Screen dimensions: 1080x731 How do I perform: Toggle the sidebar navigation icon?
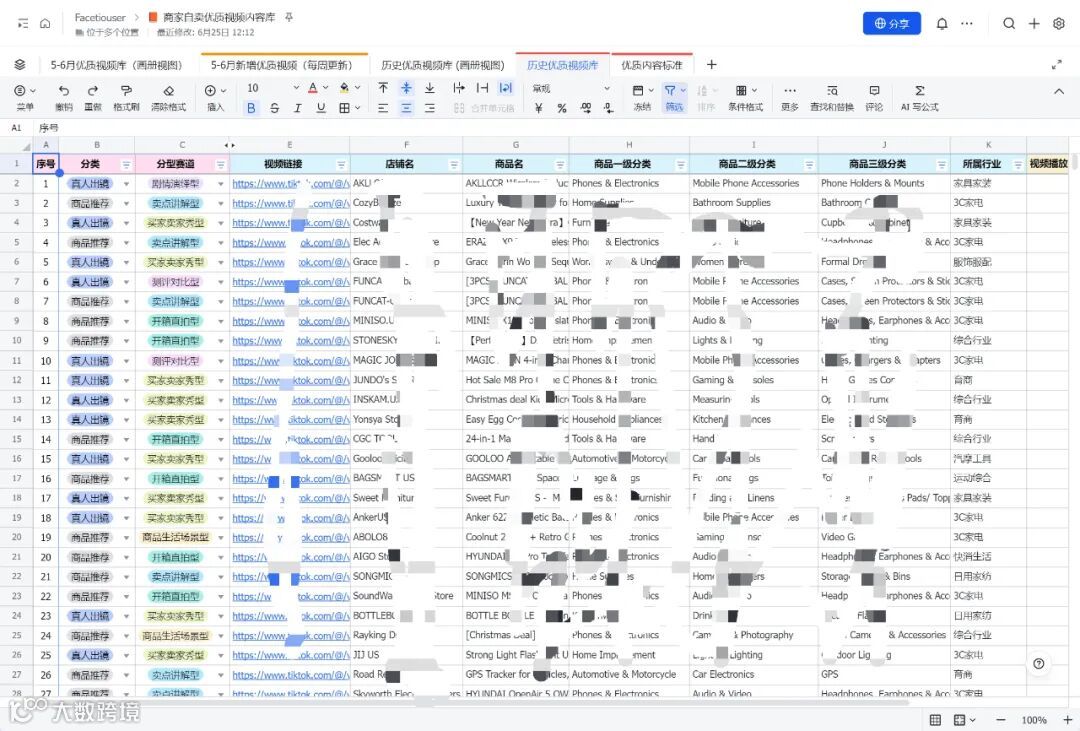tap(23, 23)
